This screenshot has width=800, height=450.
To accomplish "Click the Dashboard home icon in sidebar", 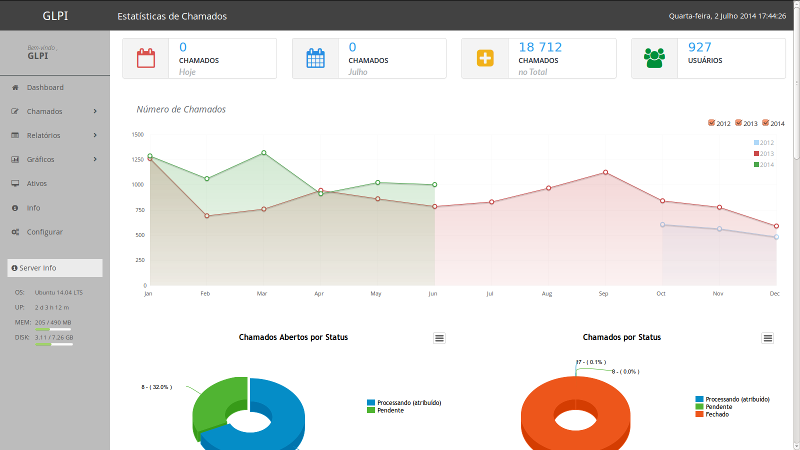I will (15, 88).
